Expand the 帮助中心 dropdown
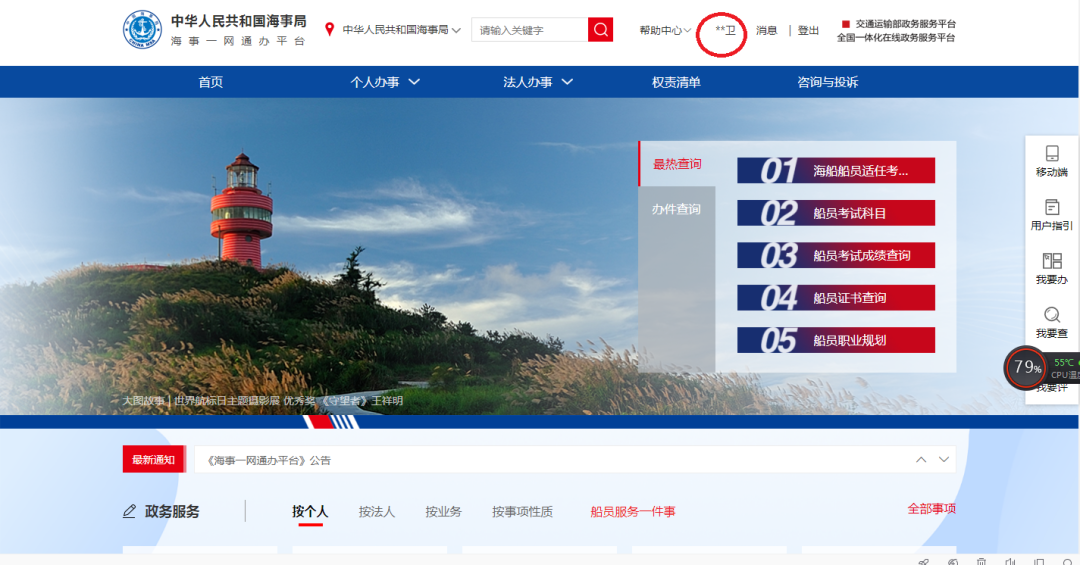 (x=665, y=30)
